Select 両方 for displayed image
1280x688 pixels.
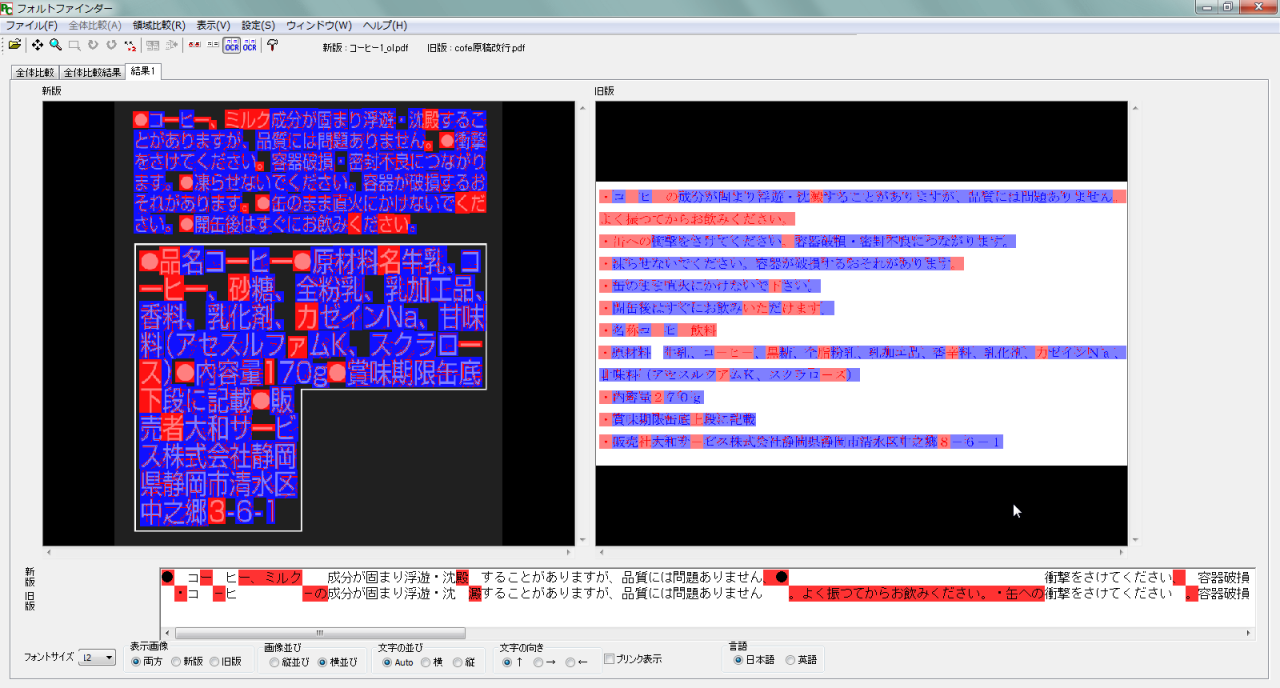(146, 662)
